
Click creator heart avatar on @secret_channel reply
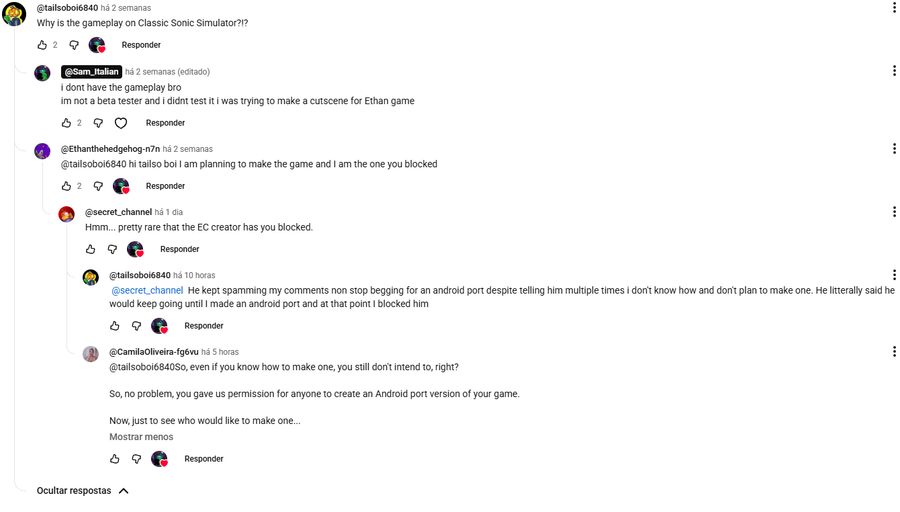tap(135, 249)
